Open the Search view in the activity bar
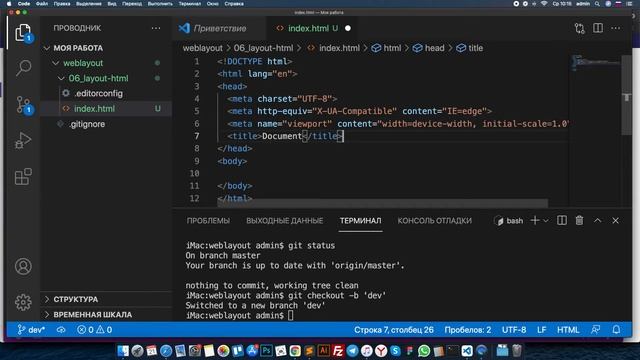The height and width of the screenshot is (360, 640). 23,68
